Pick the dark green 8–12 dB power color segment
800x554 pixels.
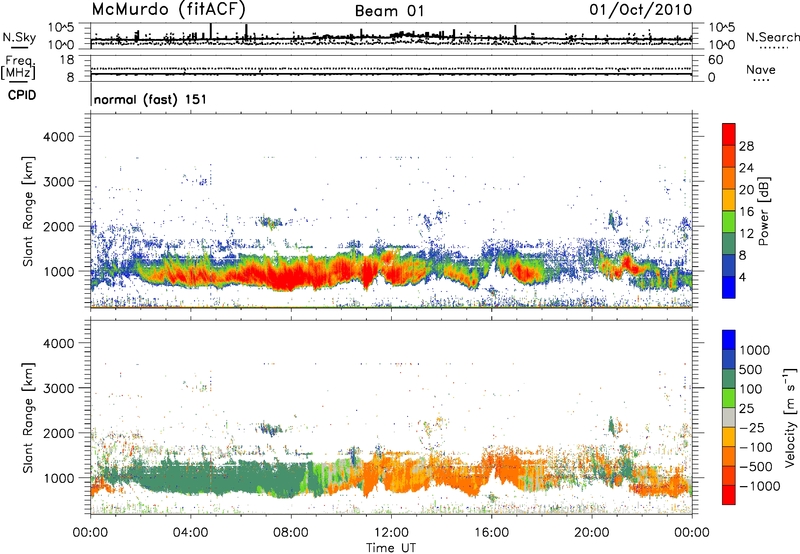(x=729, y=244)
